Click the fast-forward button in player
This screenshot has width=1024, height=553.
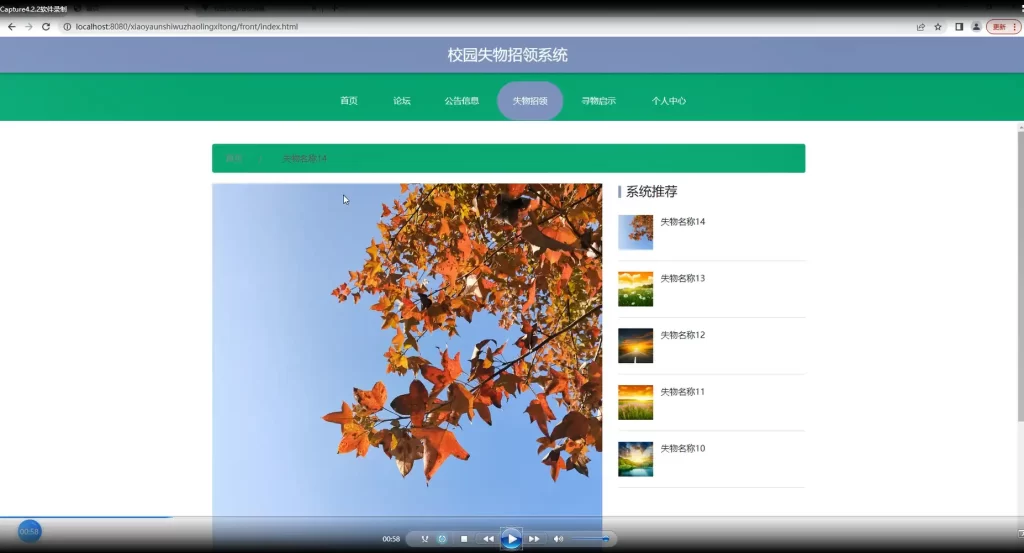(x=534, y=539)
